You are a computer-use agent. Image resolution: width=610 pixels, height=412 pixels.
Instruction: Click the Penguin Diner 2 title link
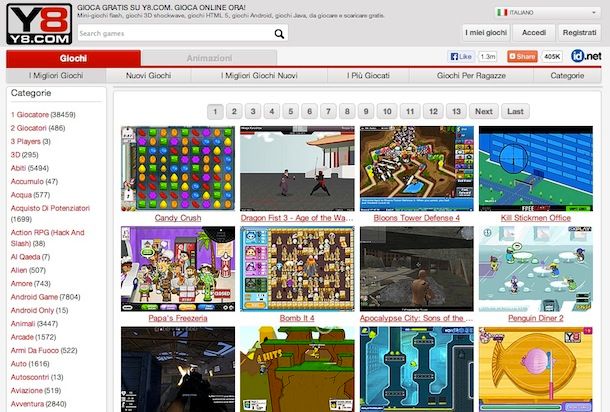click(x=536, y=318)
